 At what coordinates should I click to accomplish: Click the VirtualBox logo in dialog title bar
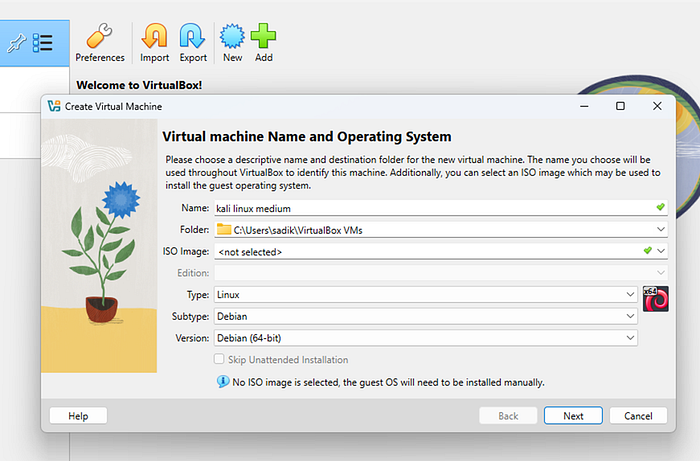tap(54, 106)
